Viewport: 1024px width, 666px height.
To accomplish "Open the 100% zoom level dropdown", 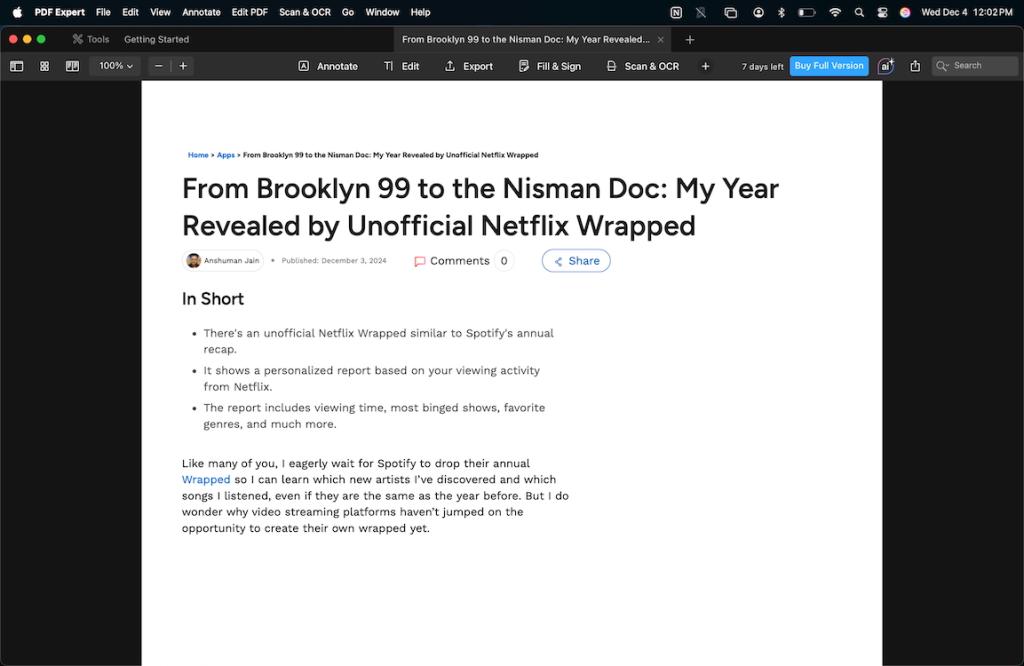I will coord(116,66).
